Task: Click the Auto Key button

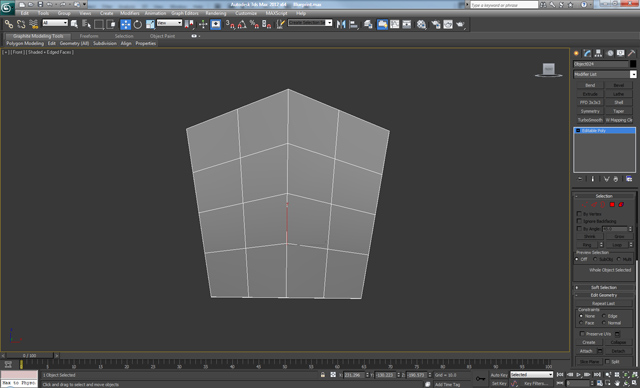Action: tap(499, 375)
